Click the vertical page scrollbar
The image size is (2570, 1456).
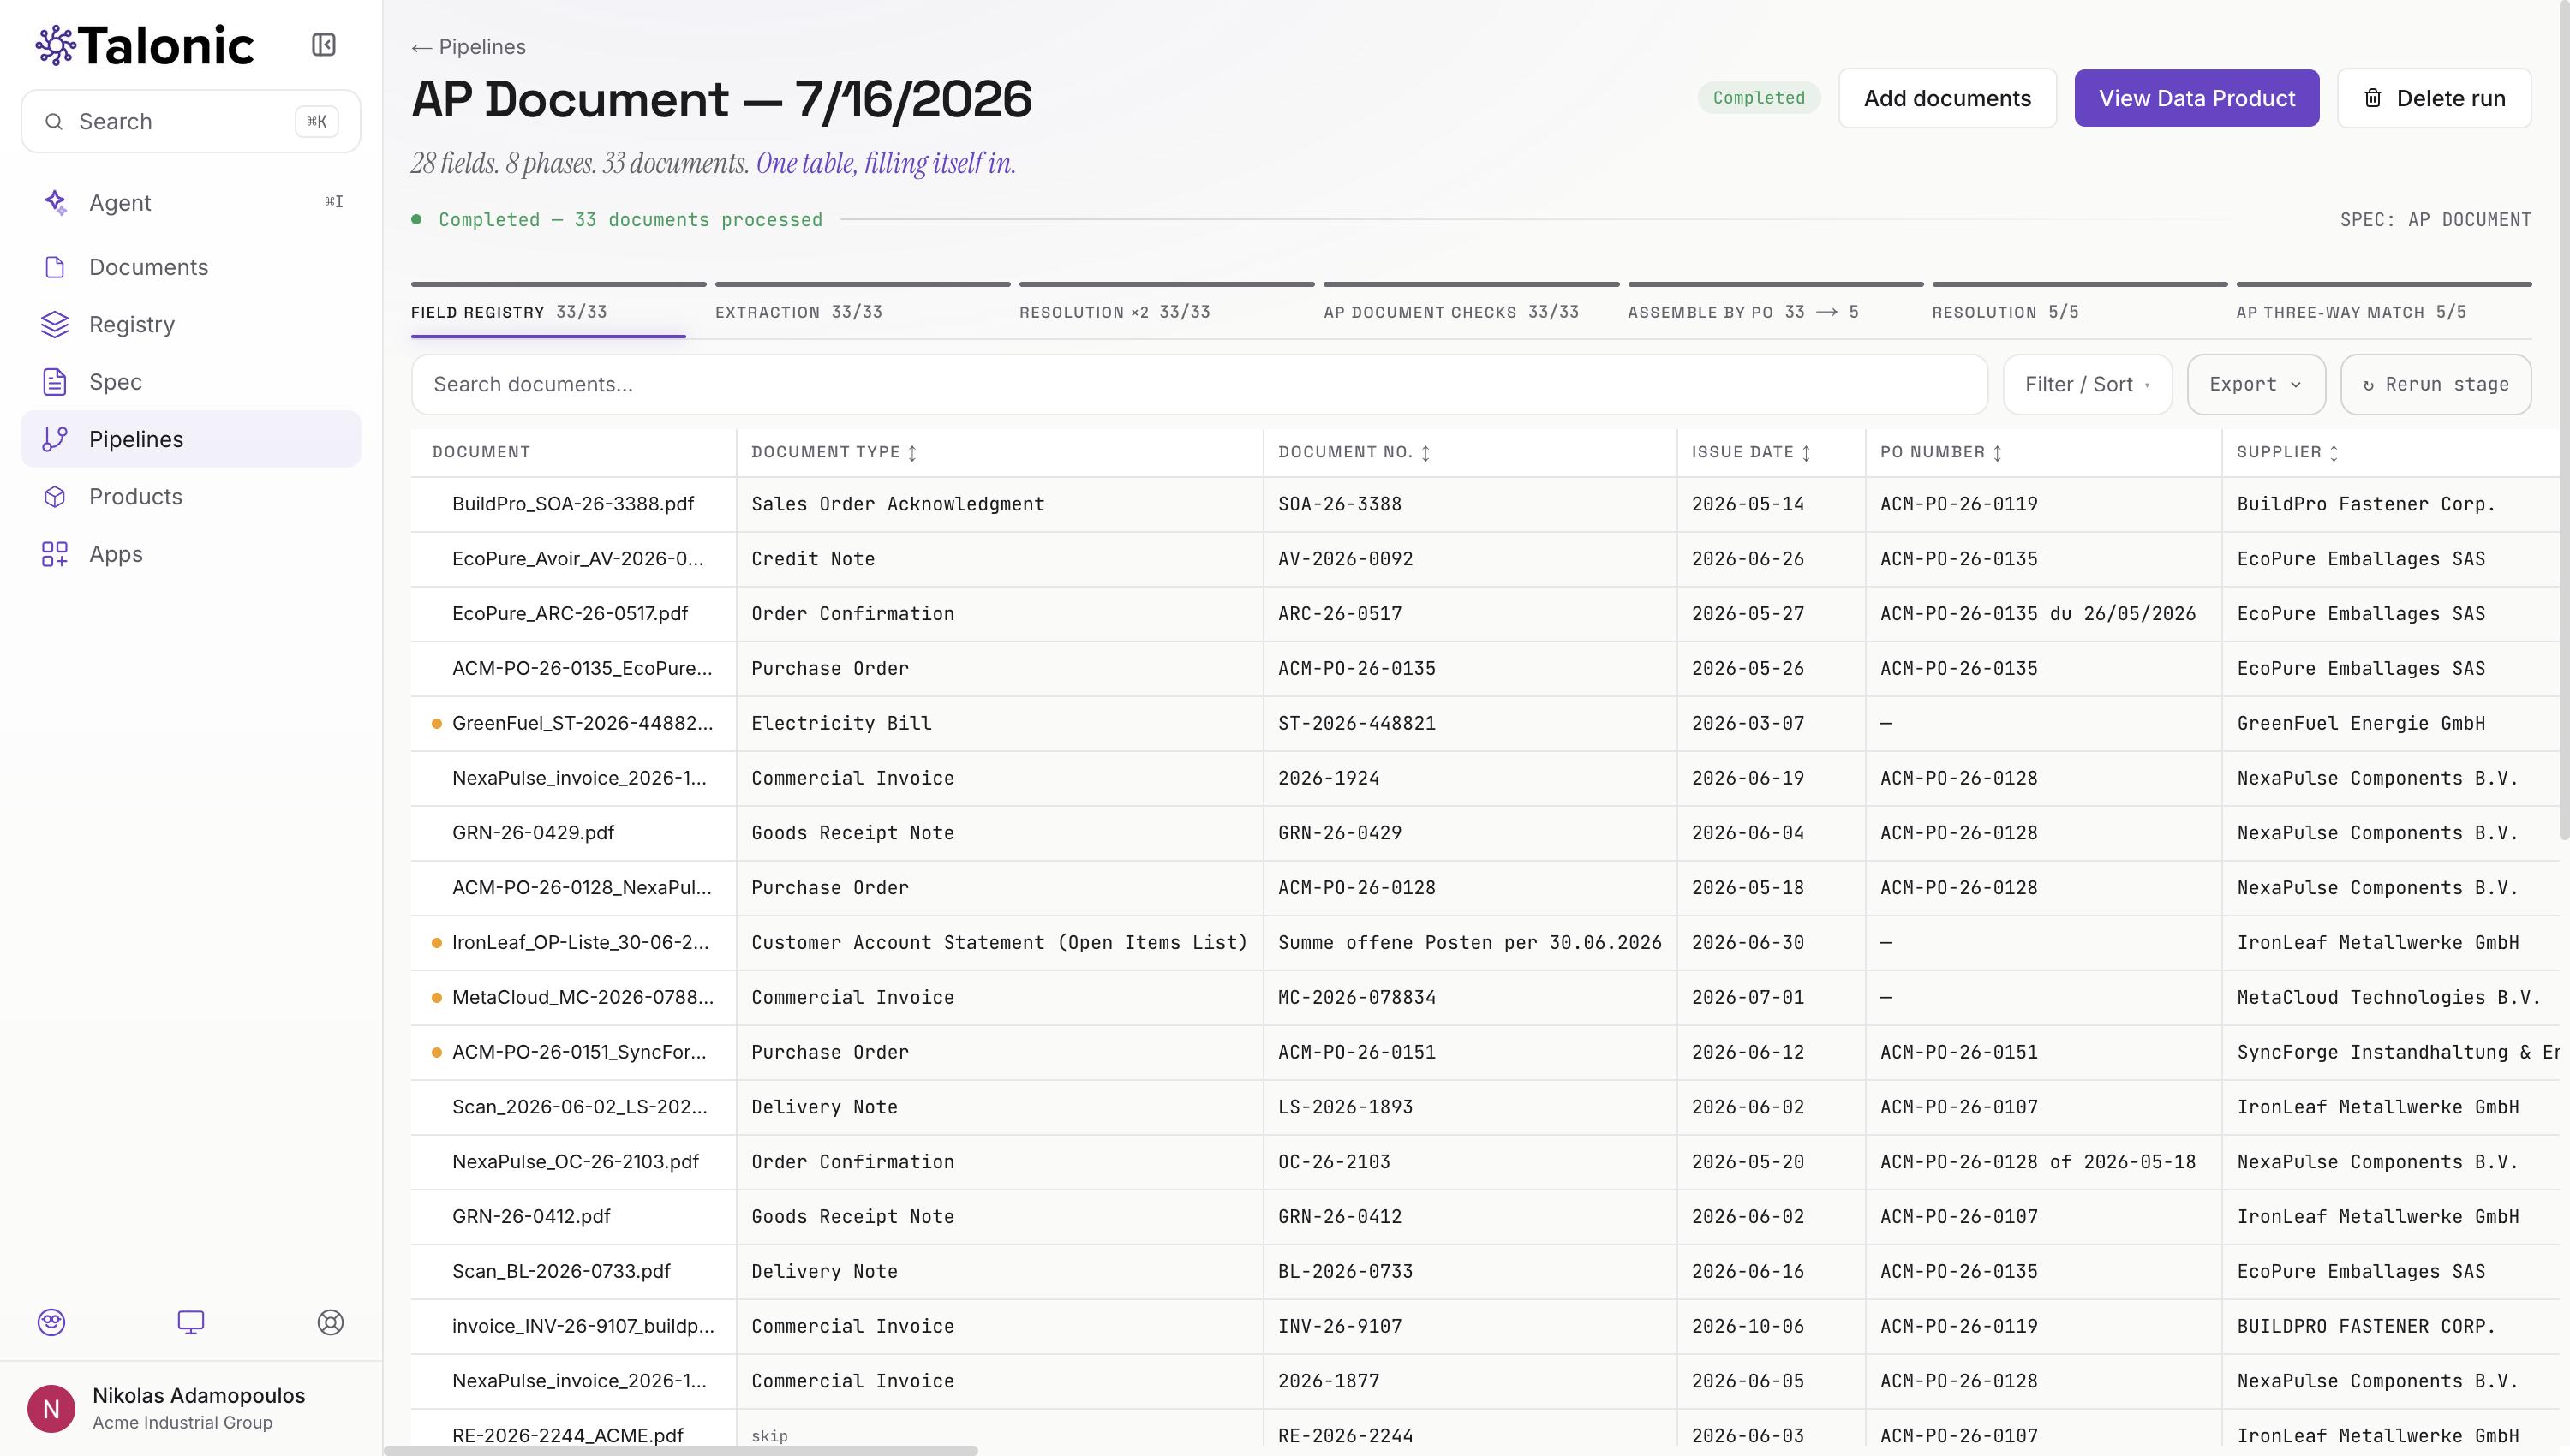pos(2563,420)
